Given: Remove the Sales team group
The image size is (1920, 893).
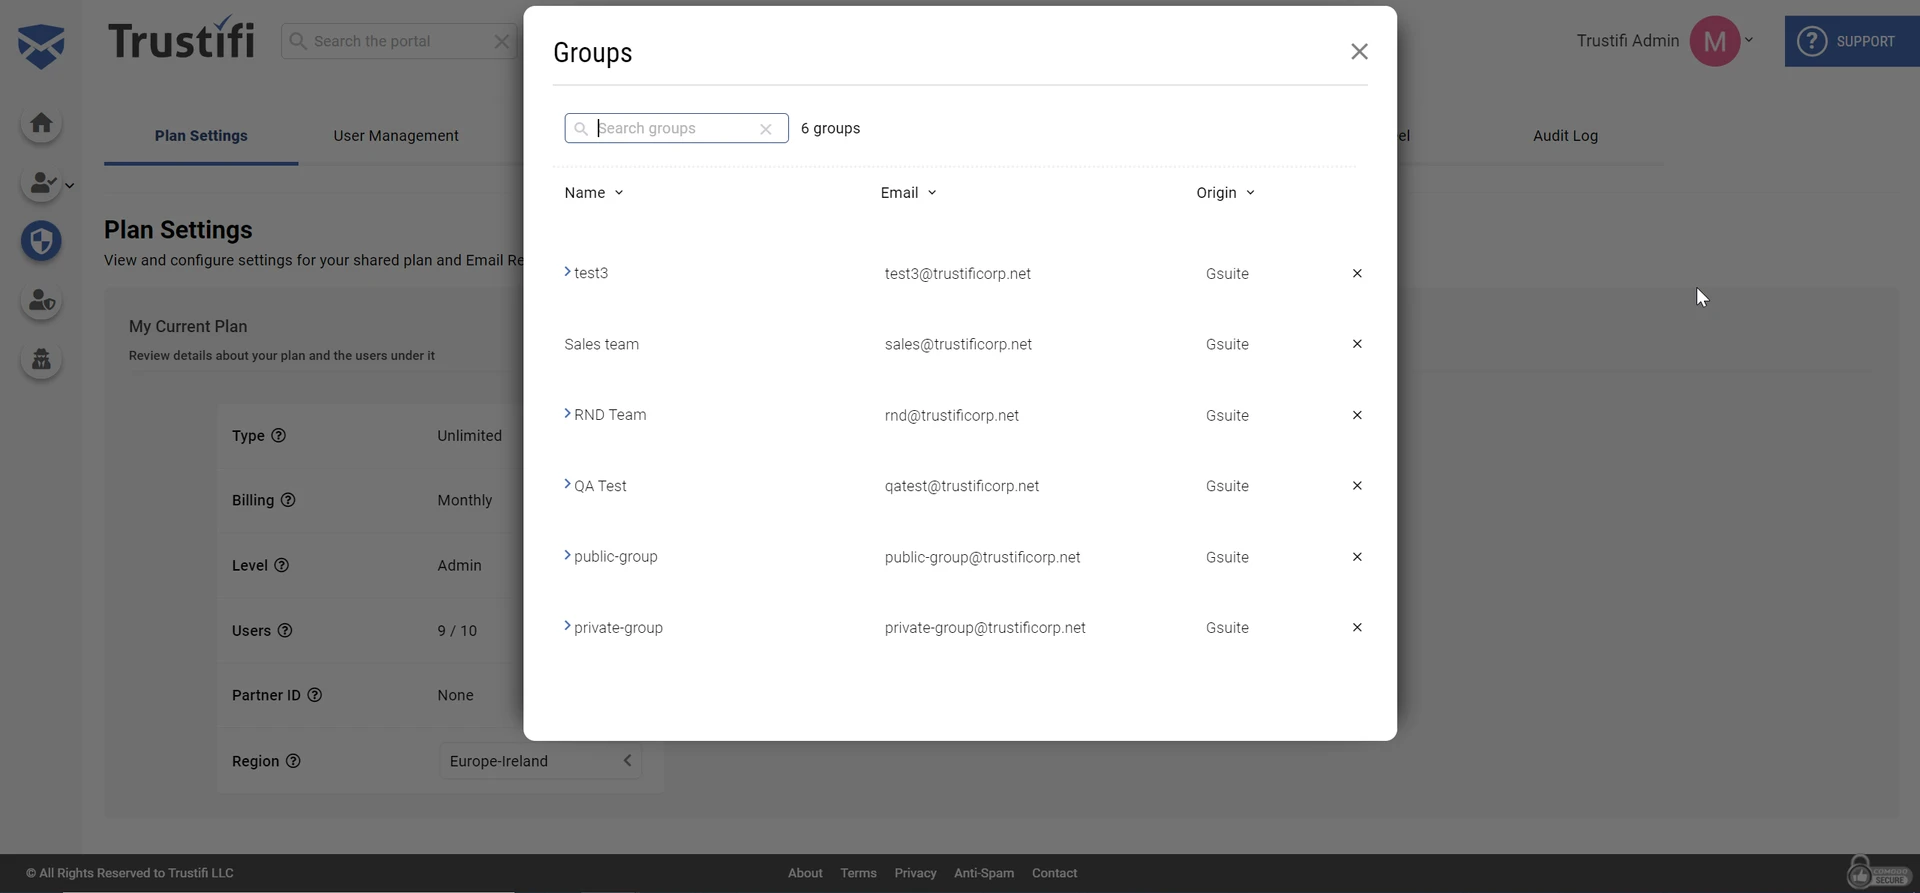Looking at the screenshot, I should (1357, 344).
